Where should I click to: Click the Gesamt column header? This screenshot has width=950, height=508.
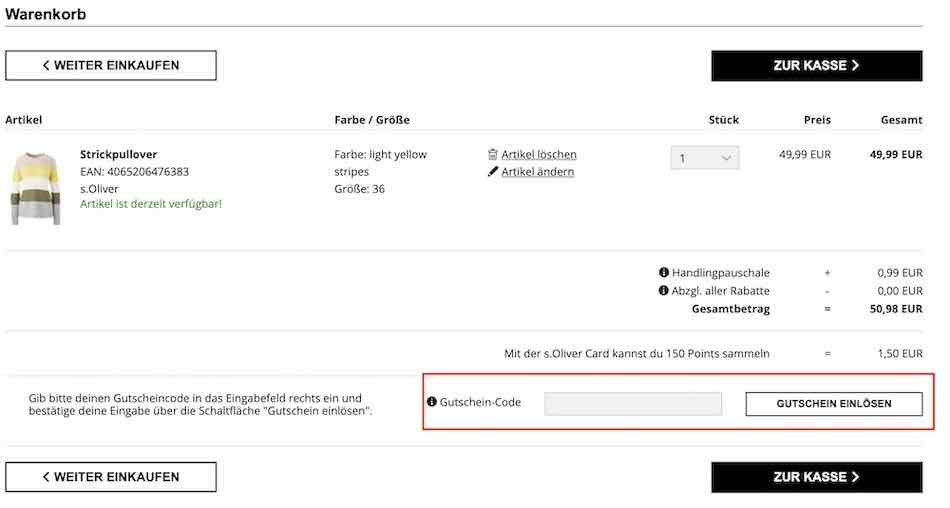(902, 120)
